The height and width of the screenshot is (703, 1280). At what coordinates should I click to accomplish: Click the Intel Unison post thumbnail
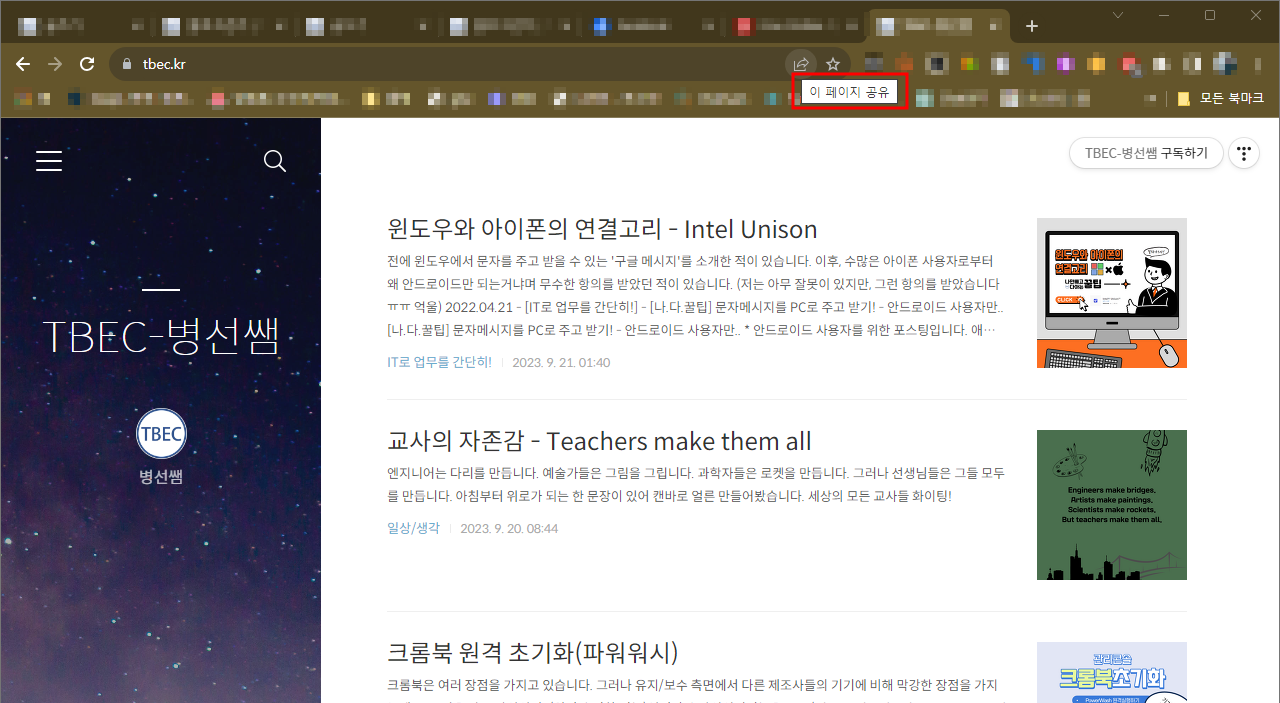click(x=1112, y=293)
